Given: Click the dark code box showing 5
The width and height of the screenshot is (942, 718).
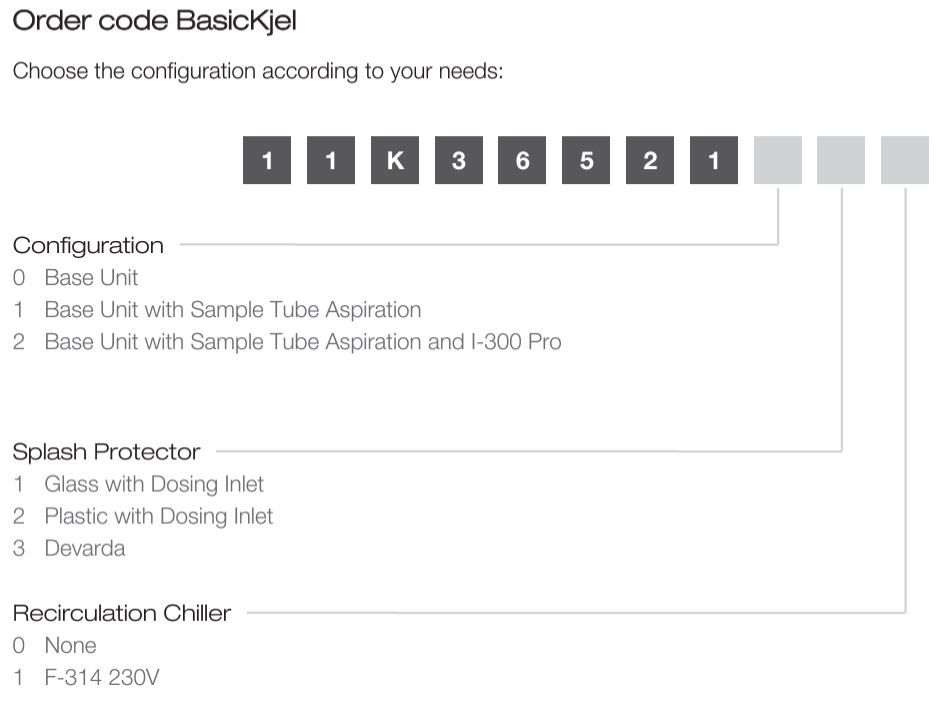Looking at the screenshot, I should point(586,160).
